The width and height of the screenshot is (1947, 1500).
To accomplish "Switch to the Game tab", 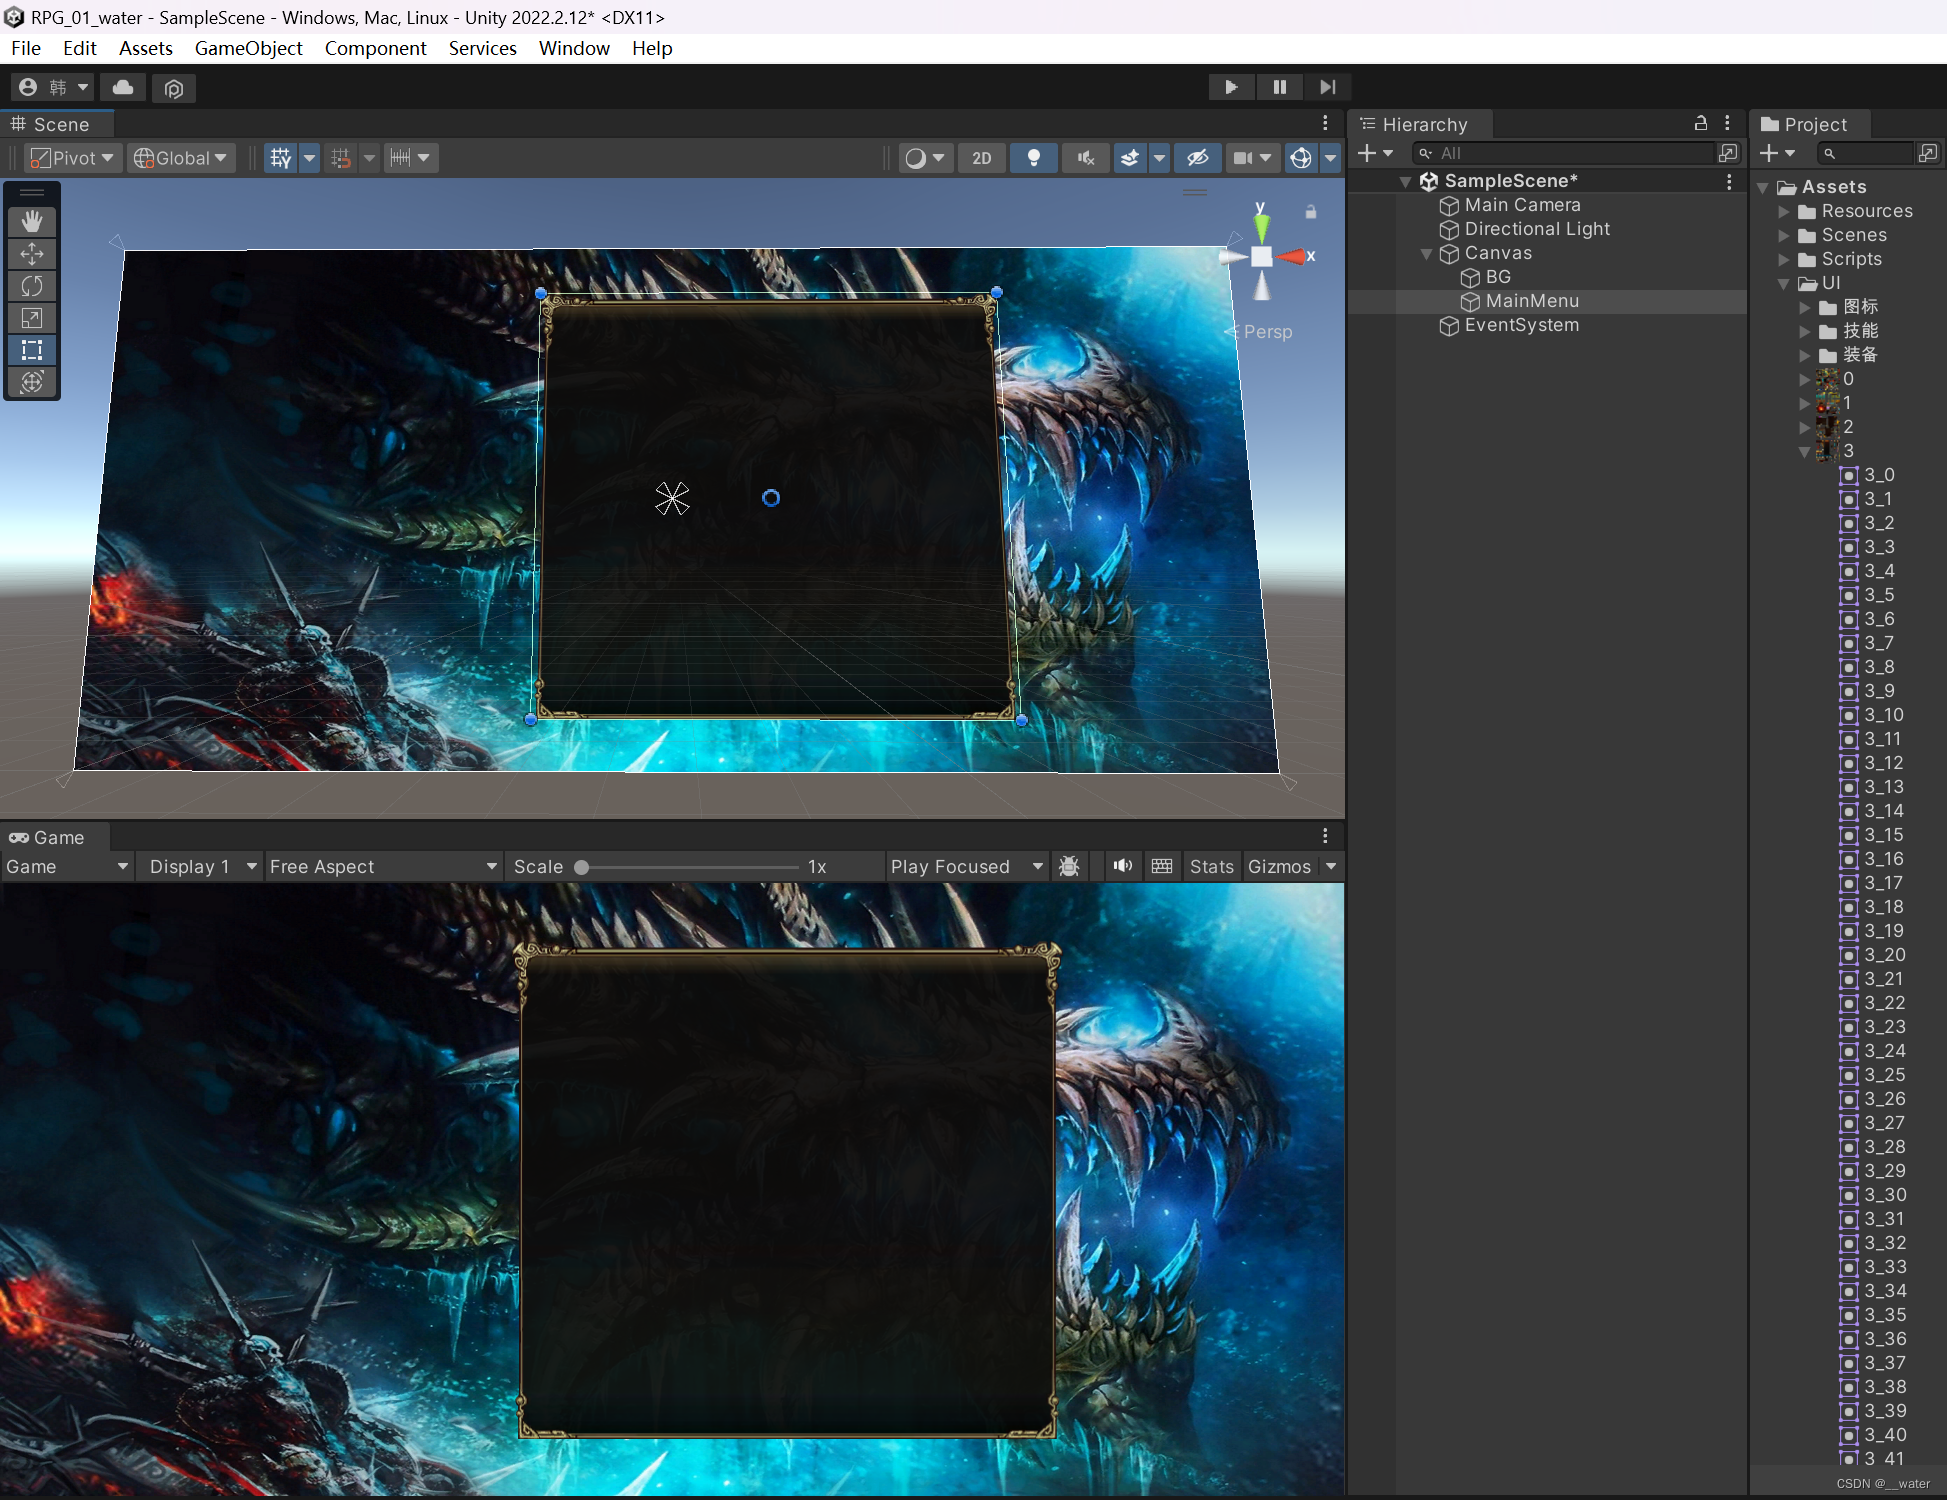I will 55,837.
